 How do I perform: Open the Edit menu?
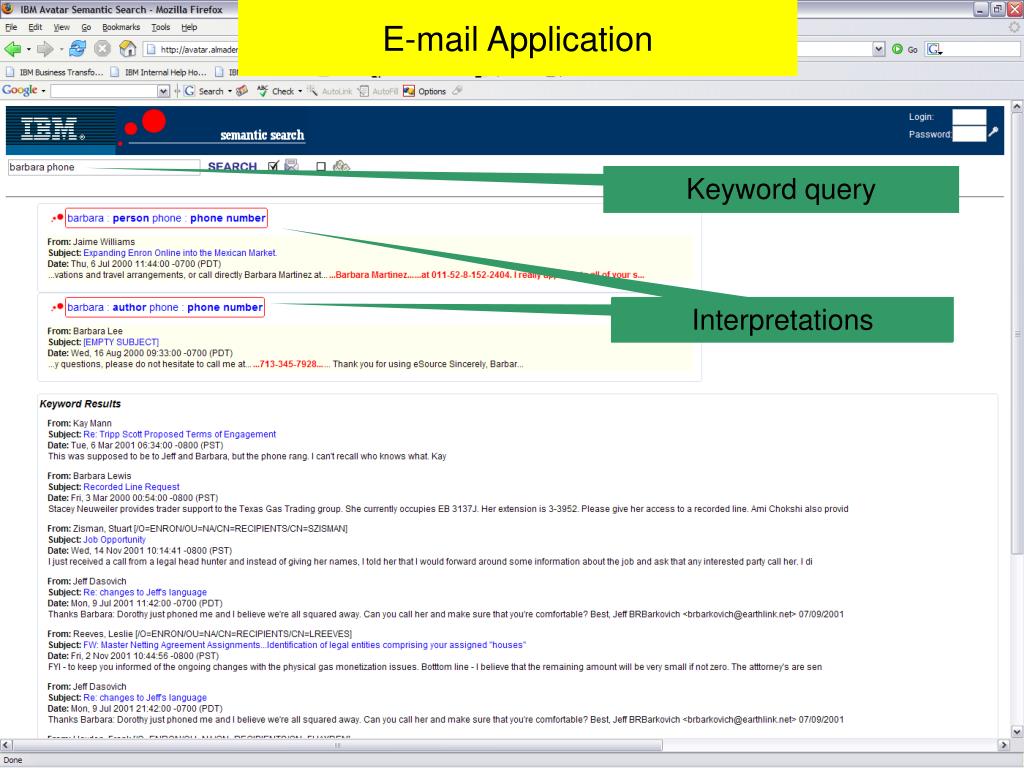35,27
